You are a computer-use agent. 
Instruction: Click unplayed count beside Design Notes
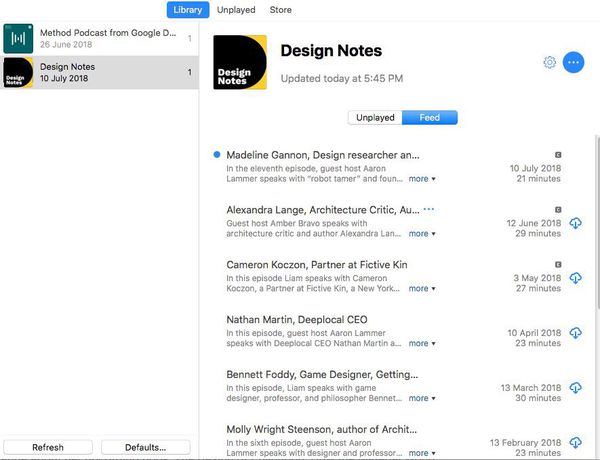tap(189, 72)
